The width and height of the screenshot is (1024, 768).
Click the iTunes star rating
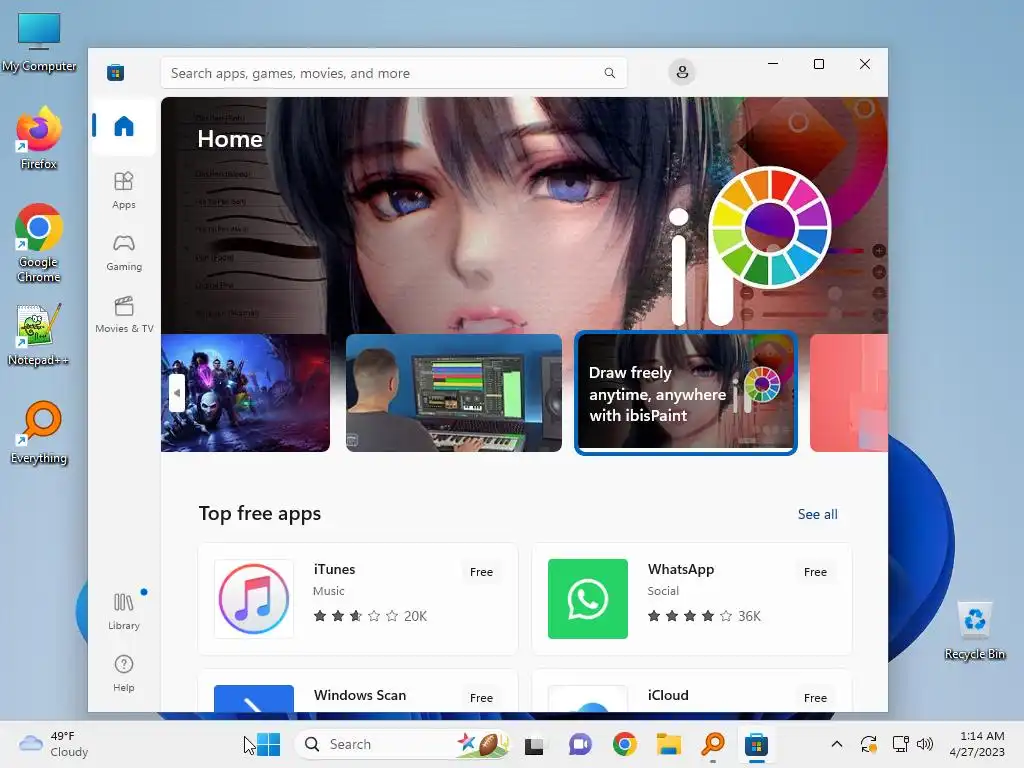tap(356, 616)
